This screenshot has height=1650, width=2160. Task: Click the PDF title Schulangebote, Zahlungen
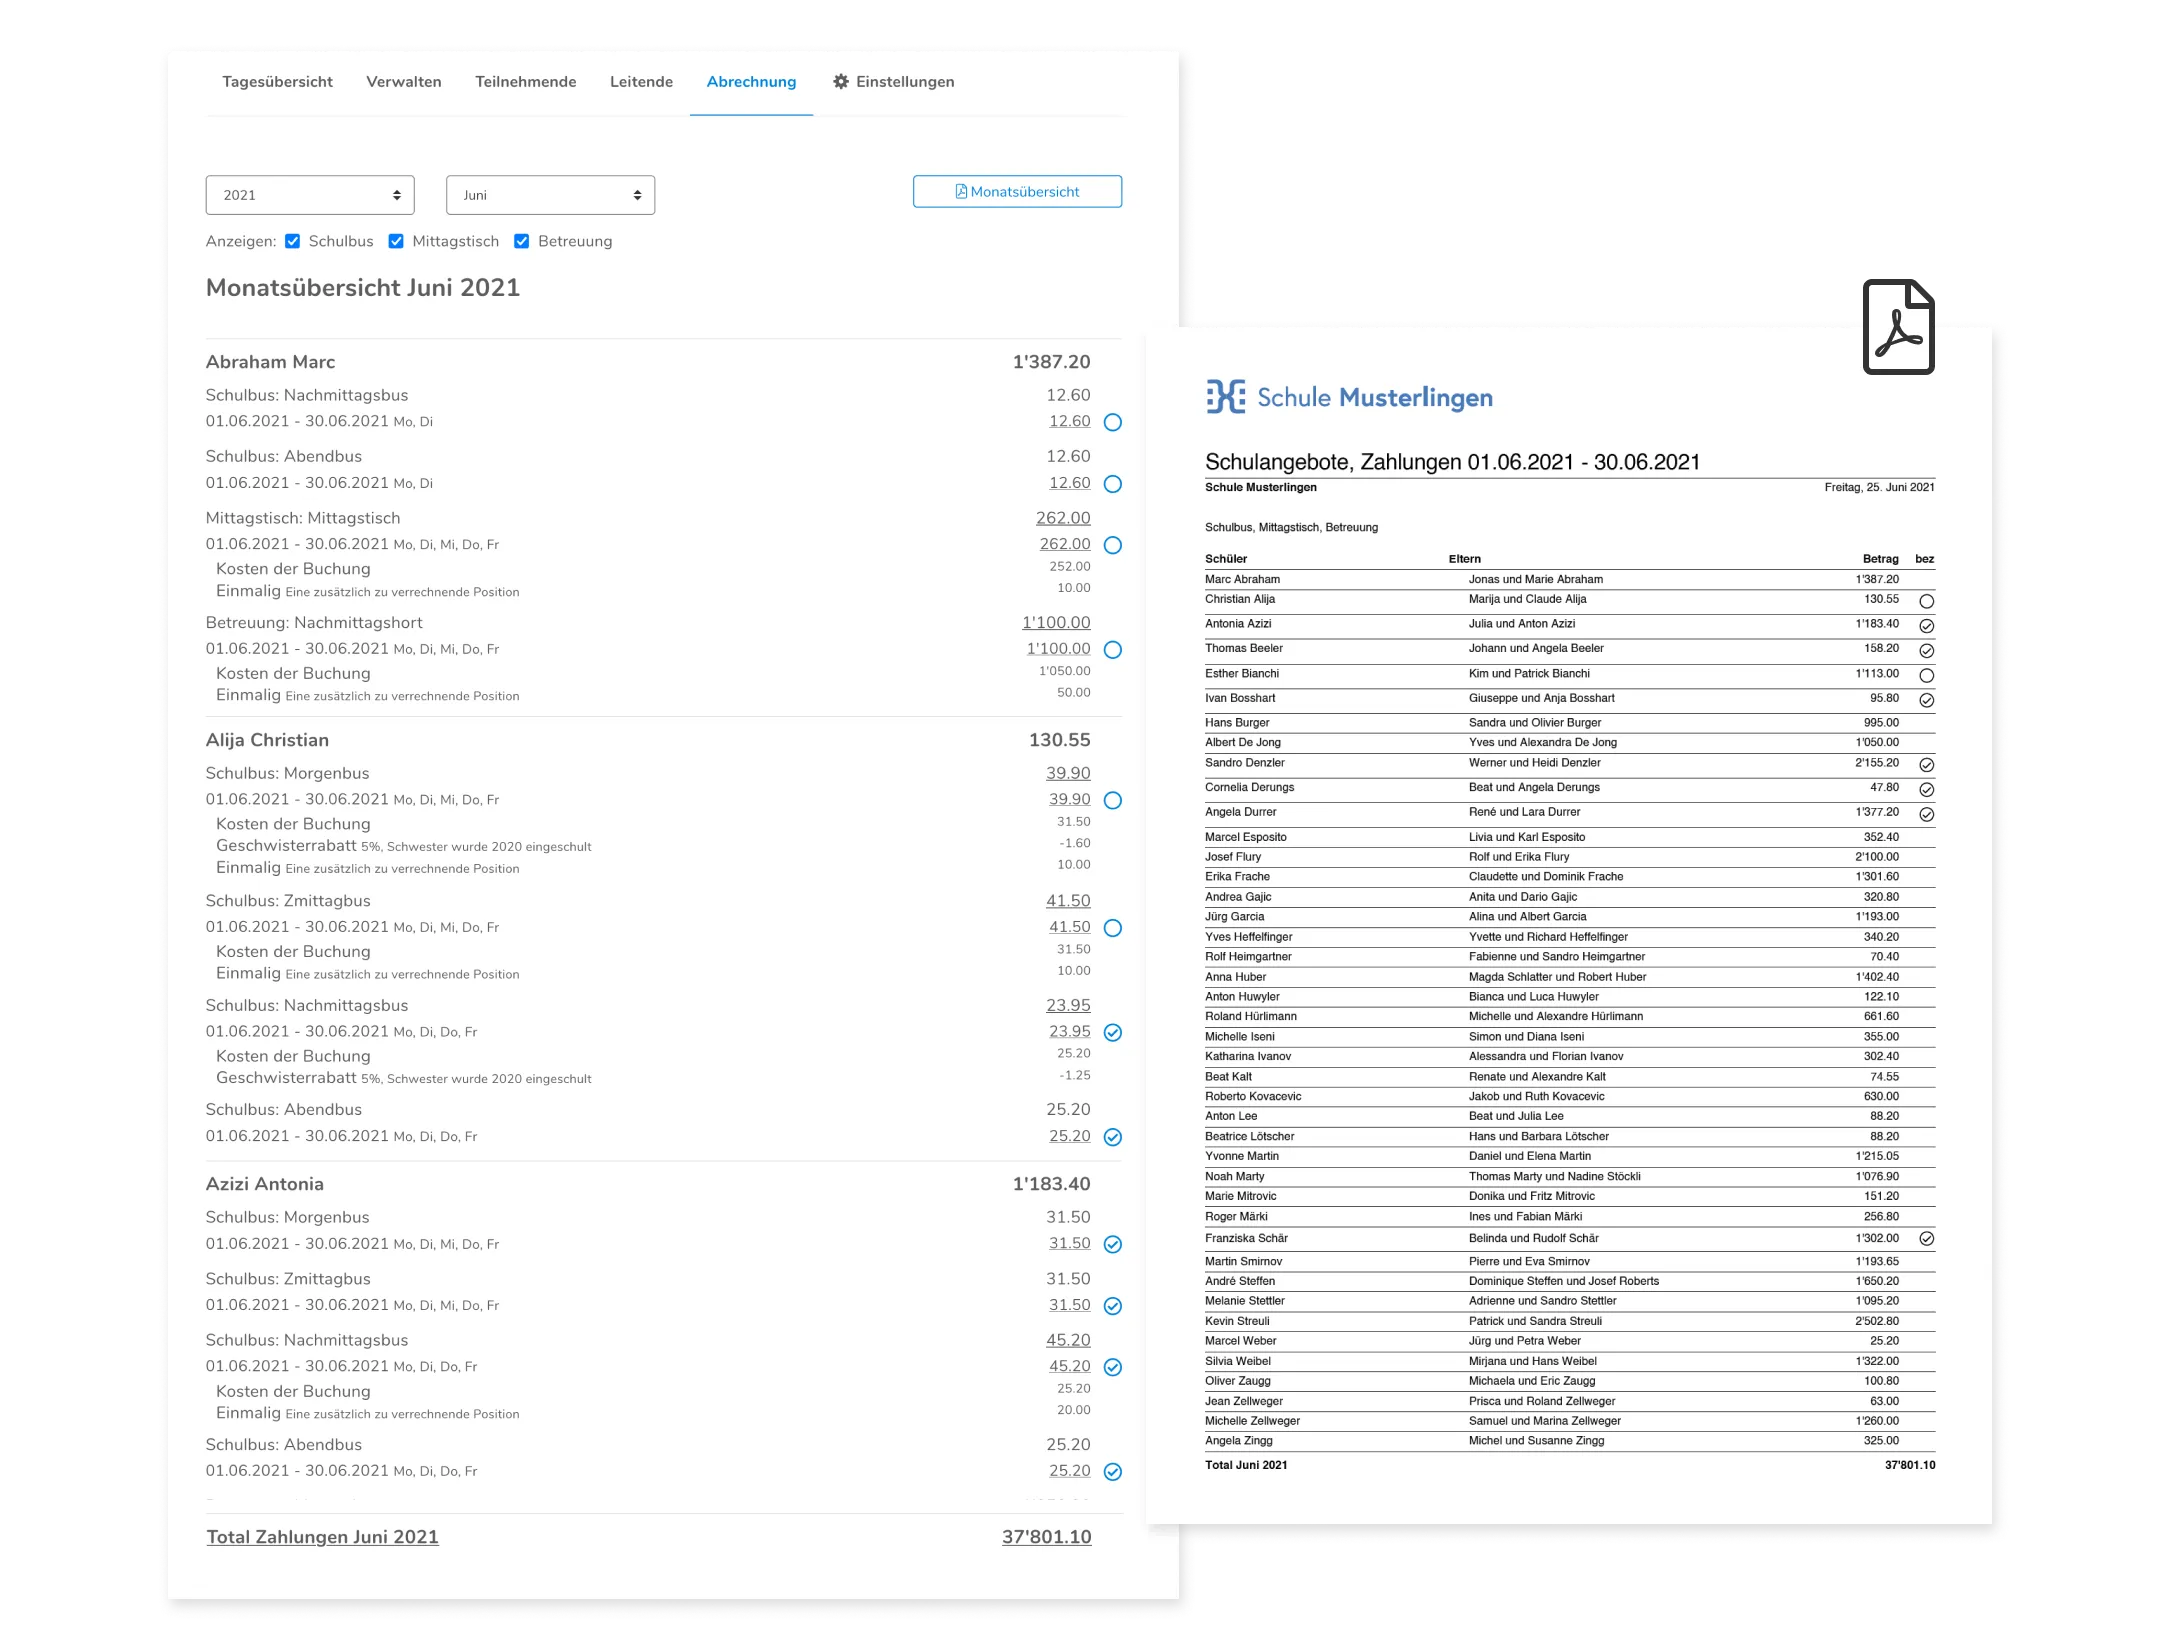(1452, 462)
